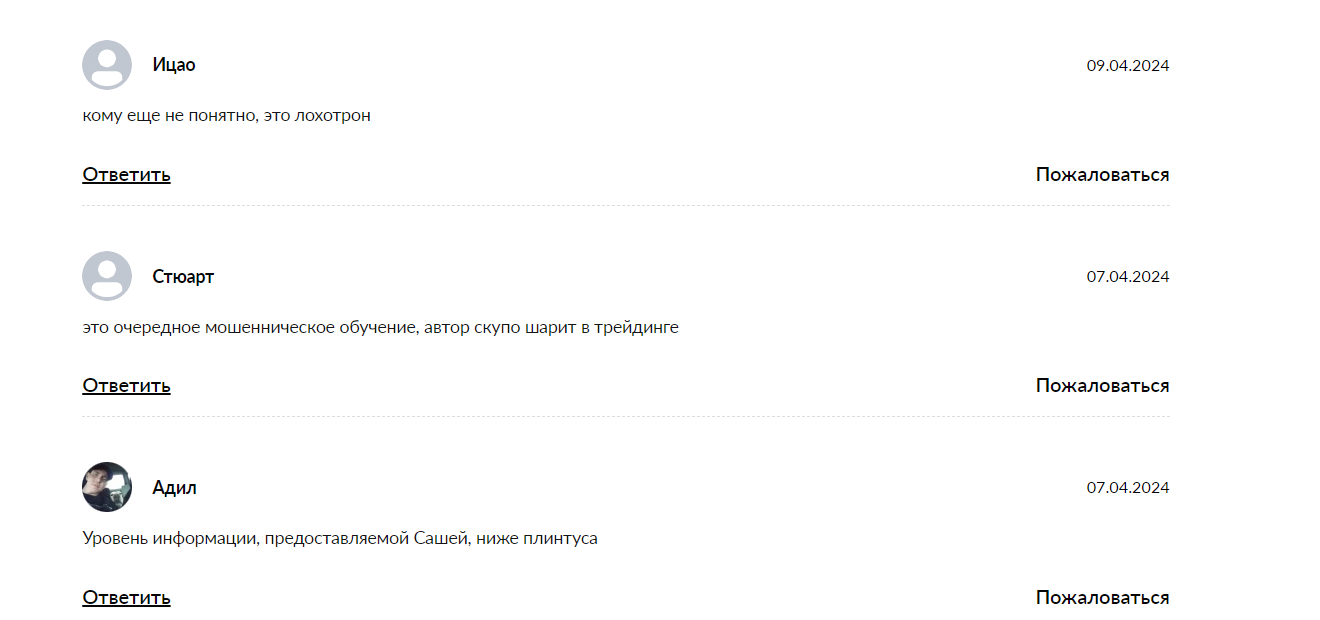Click the dashed divider under Ицао's comment
The height and width of the screenshot is (620, 1320).
626,206
